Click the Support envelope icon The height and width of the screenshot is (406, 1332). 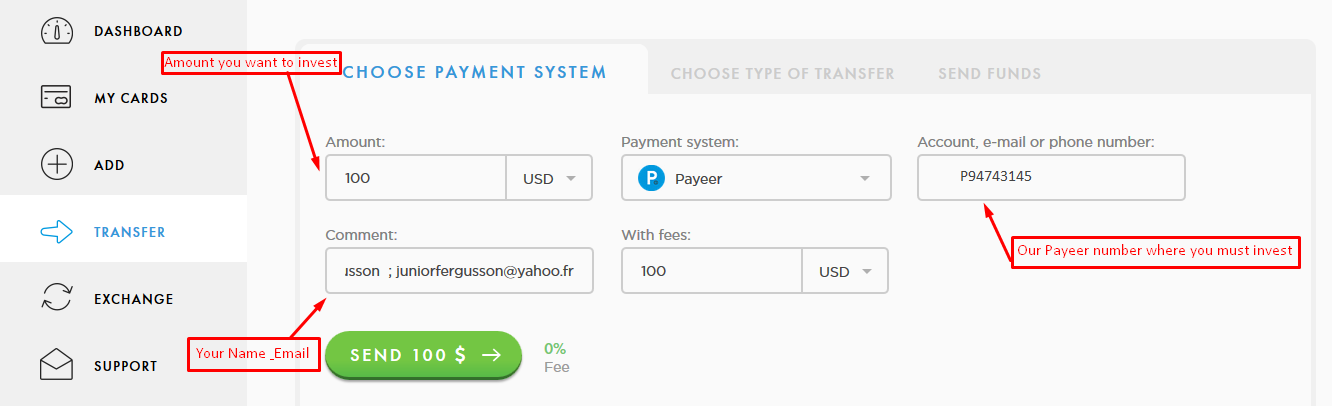(x=57, y=365)
